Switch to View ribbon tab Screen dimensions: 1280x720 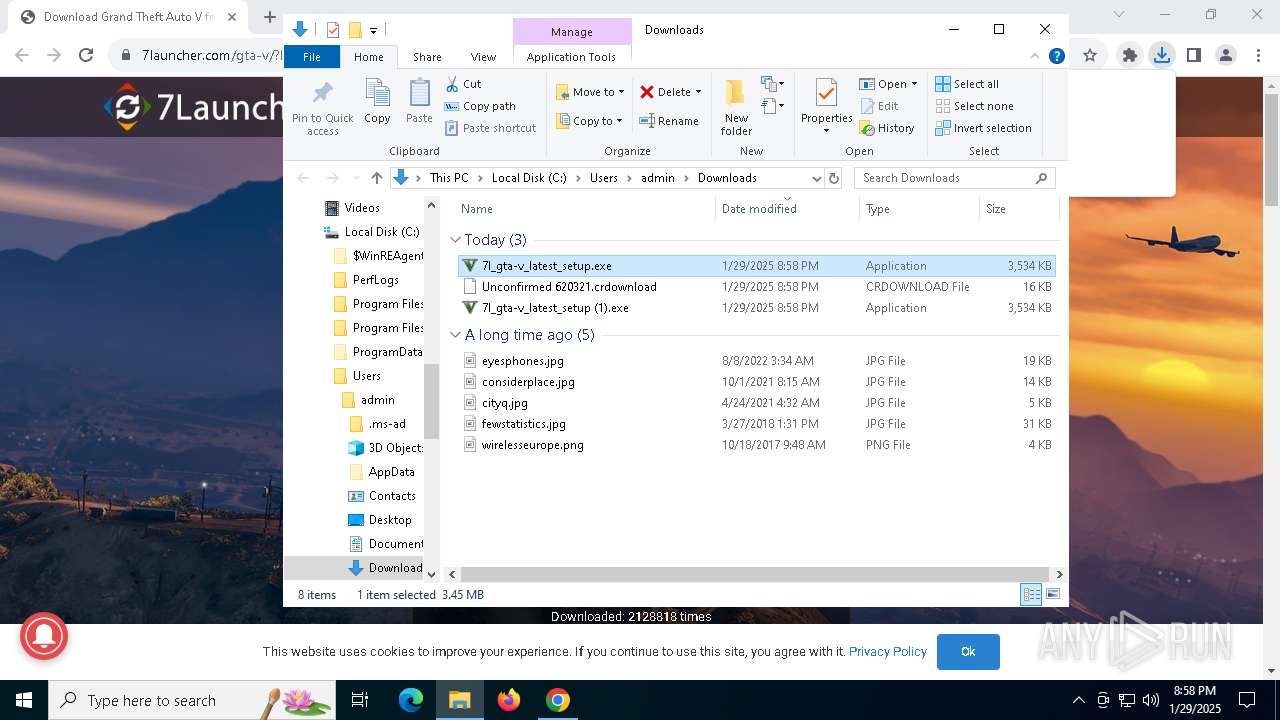tap(483, 57)
